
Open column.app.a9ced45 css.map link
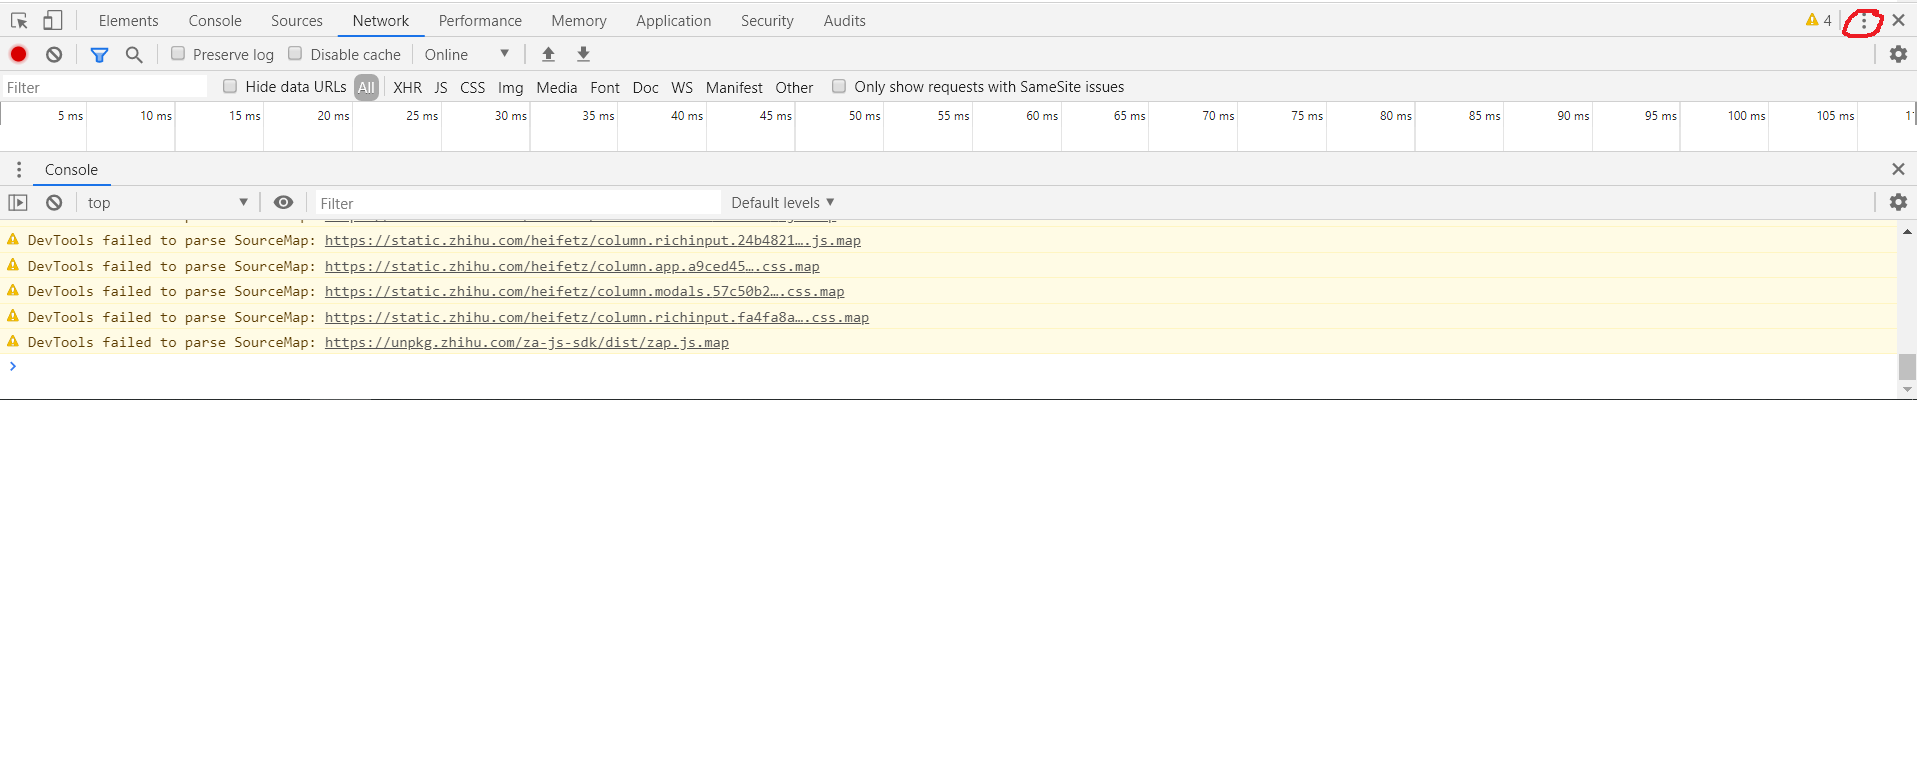click(572, 266)
